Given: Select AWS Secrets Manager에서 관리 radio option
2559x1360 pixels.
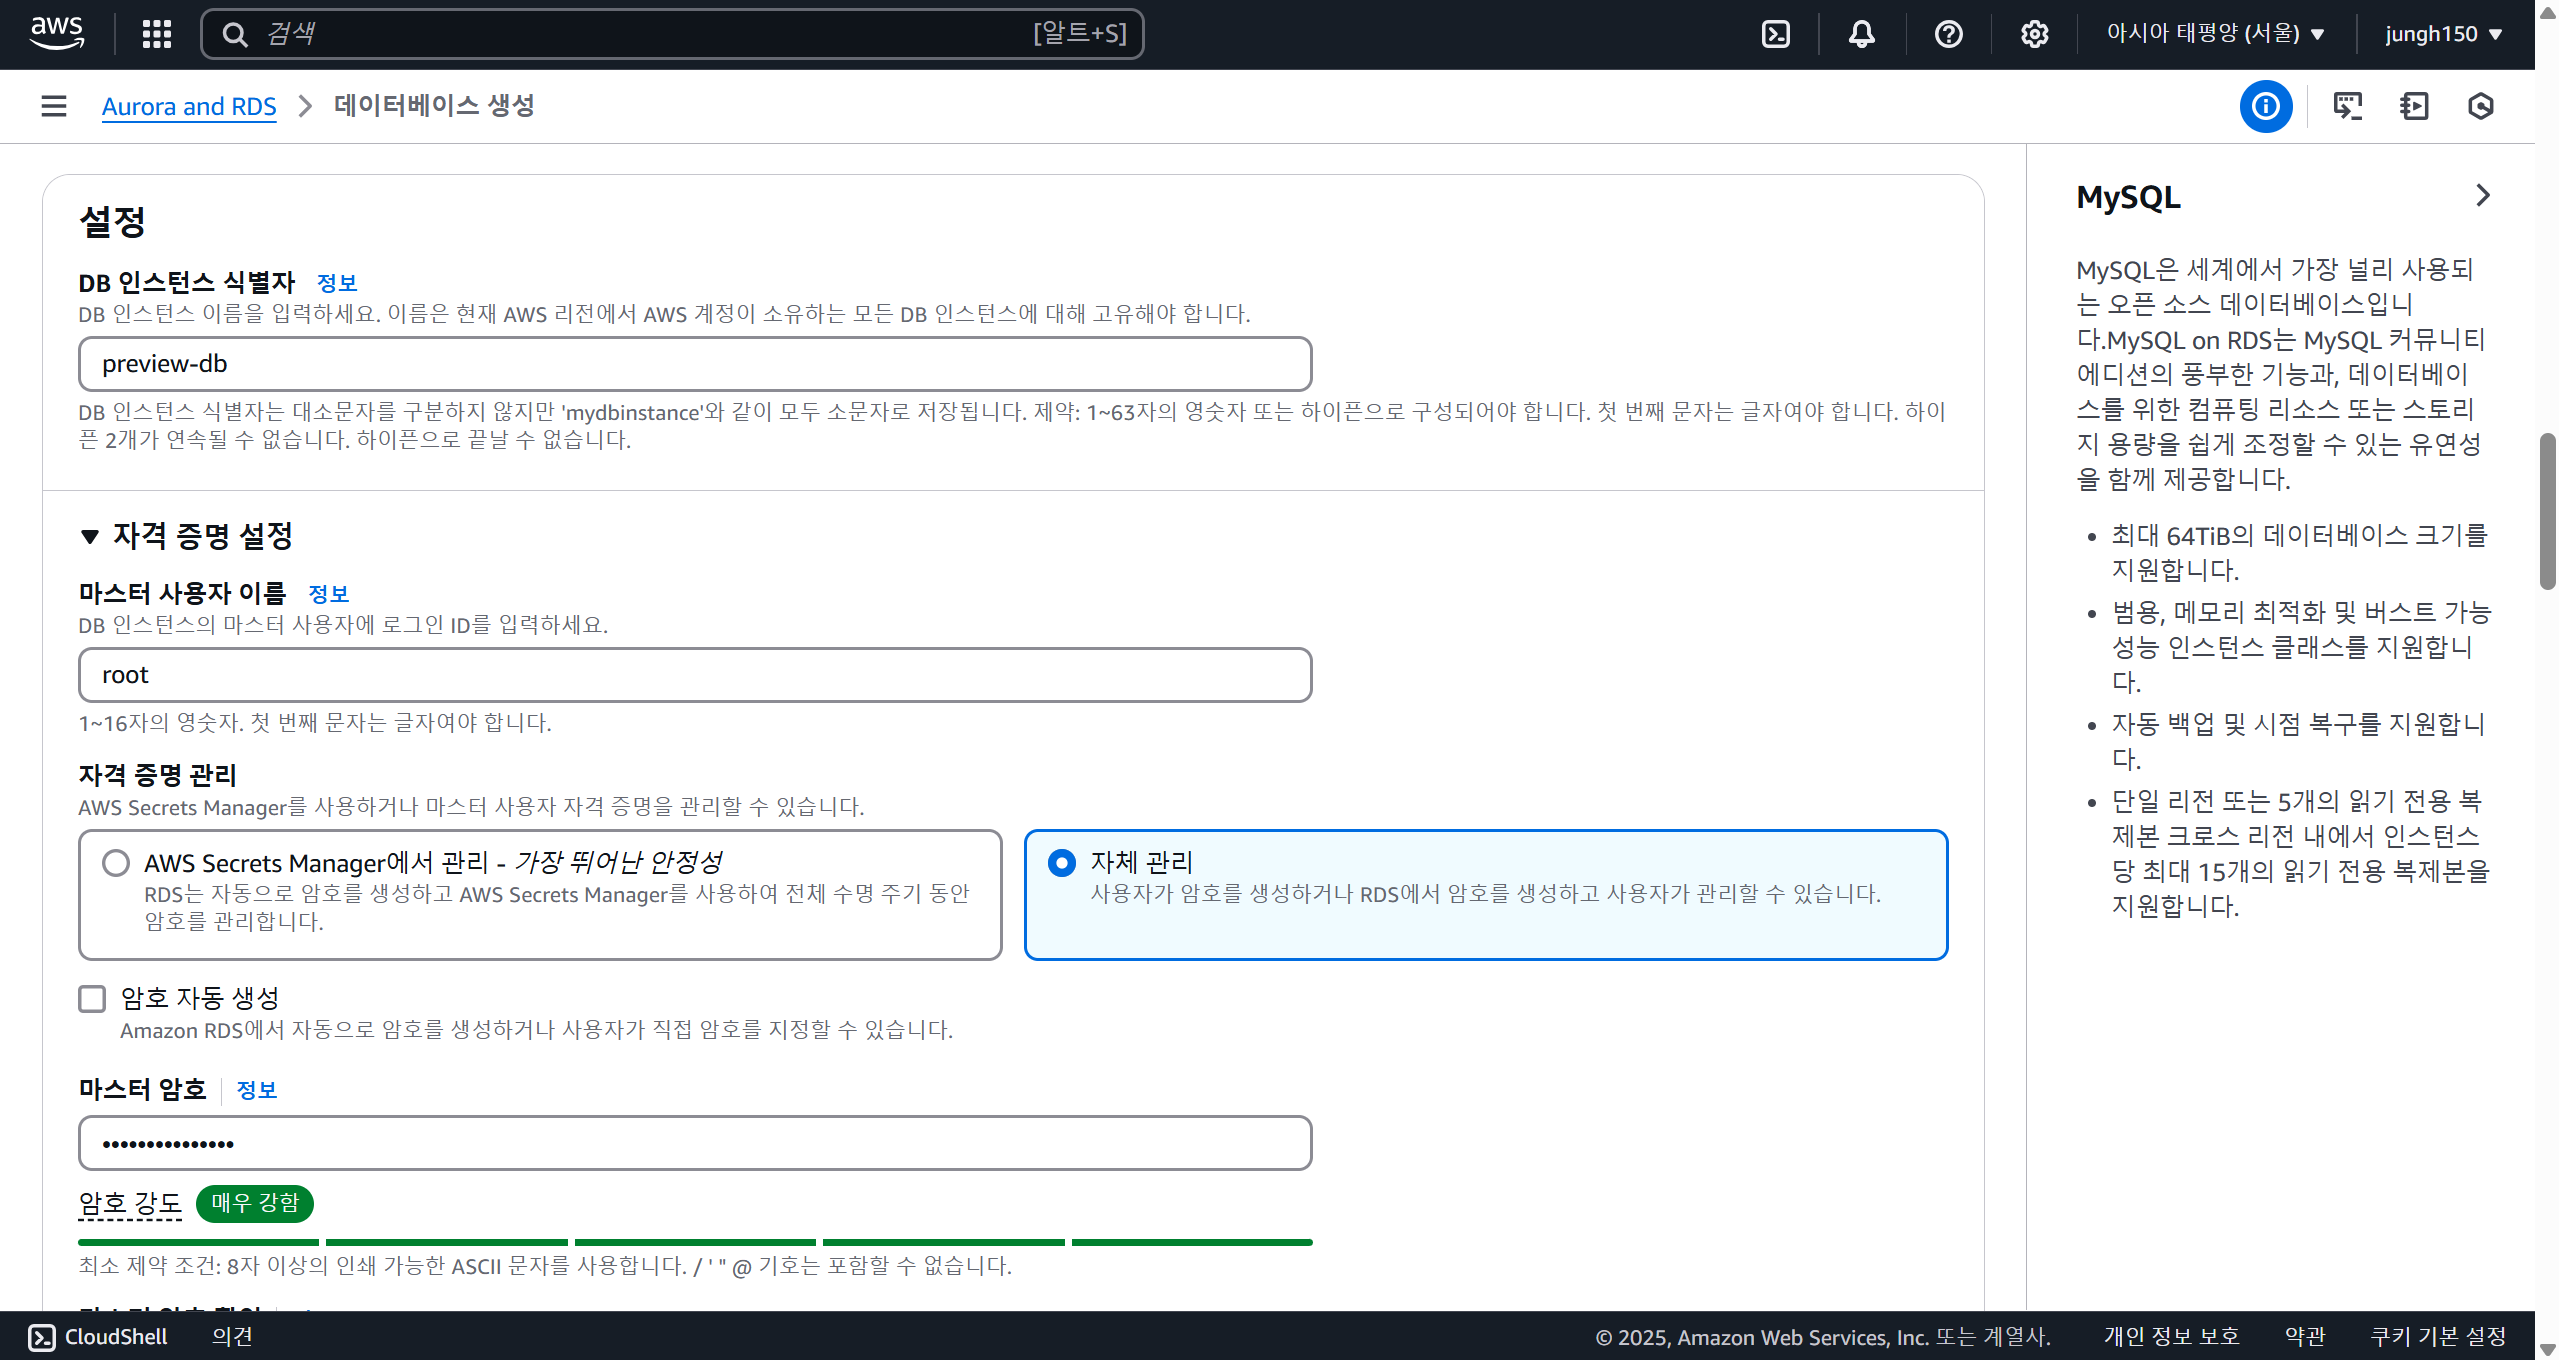Looking at the screenshot, I should [116, 863].
